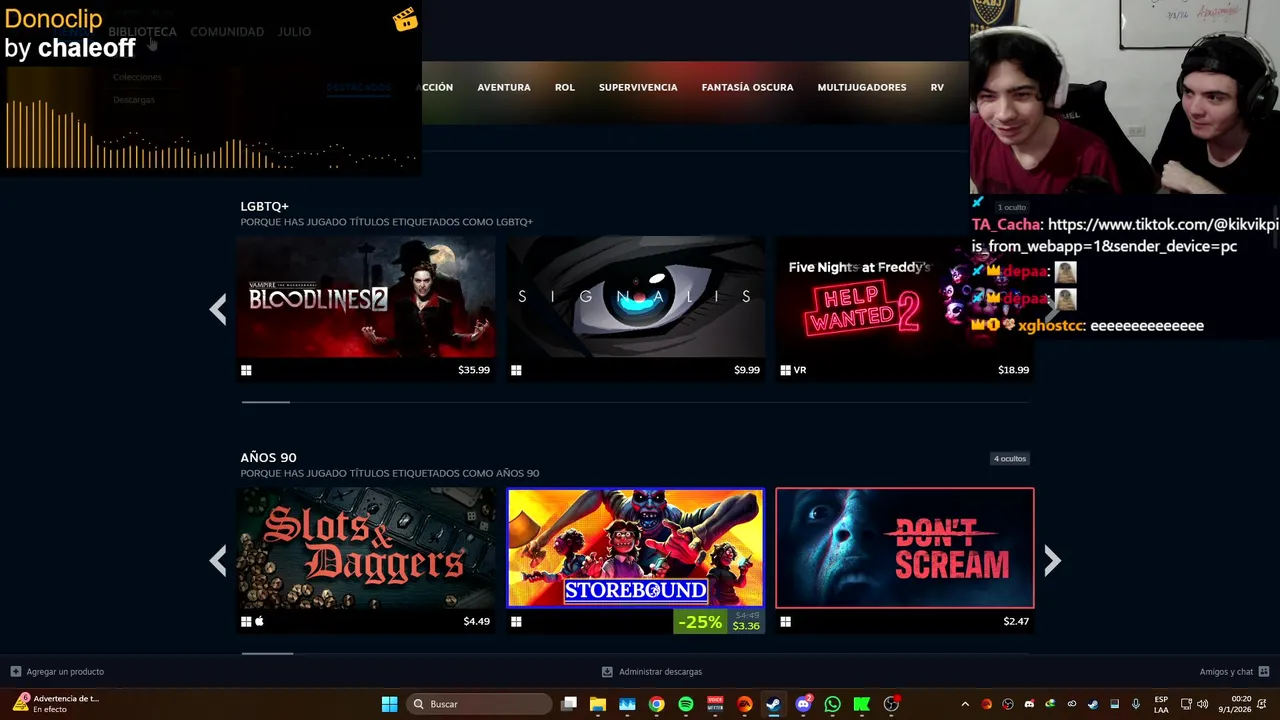Go to previous Años 90 carousel games

tap(218, 561)
